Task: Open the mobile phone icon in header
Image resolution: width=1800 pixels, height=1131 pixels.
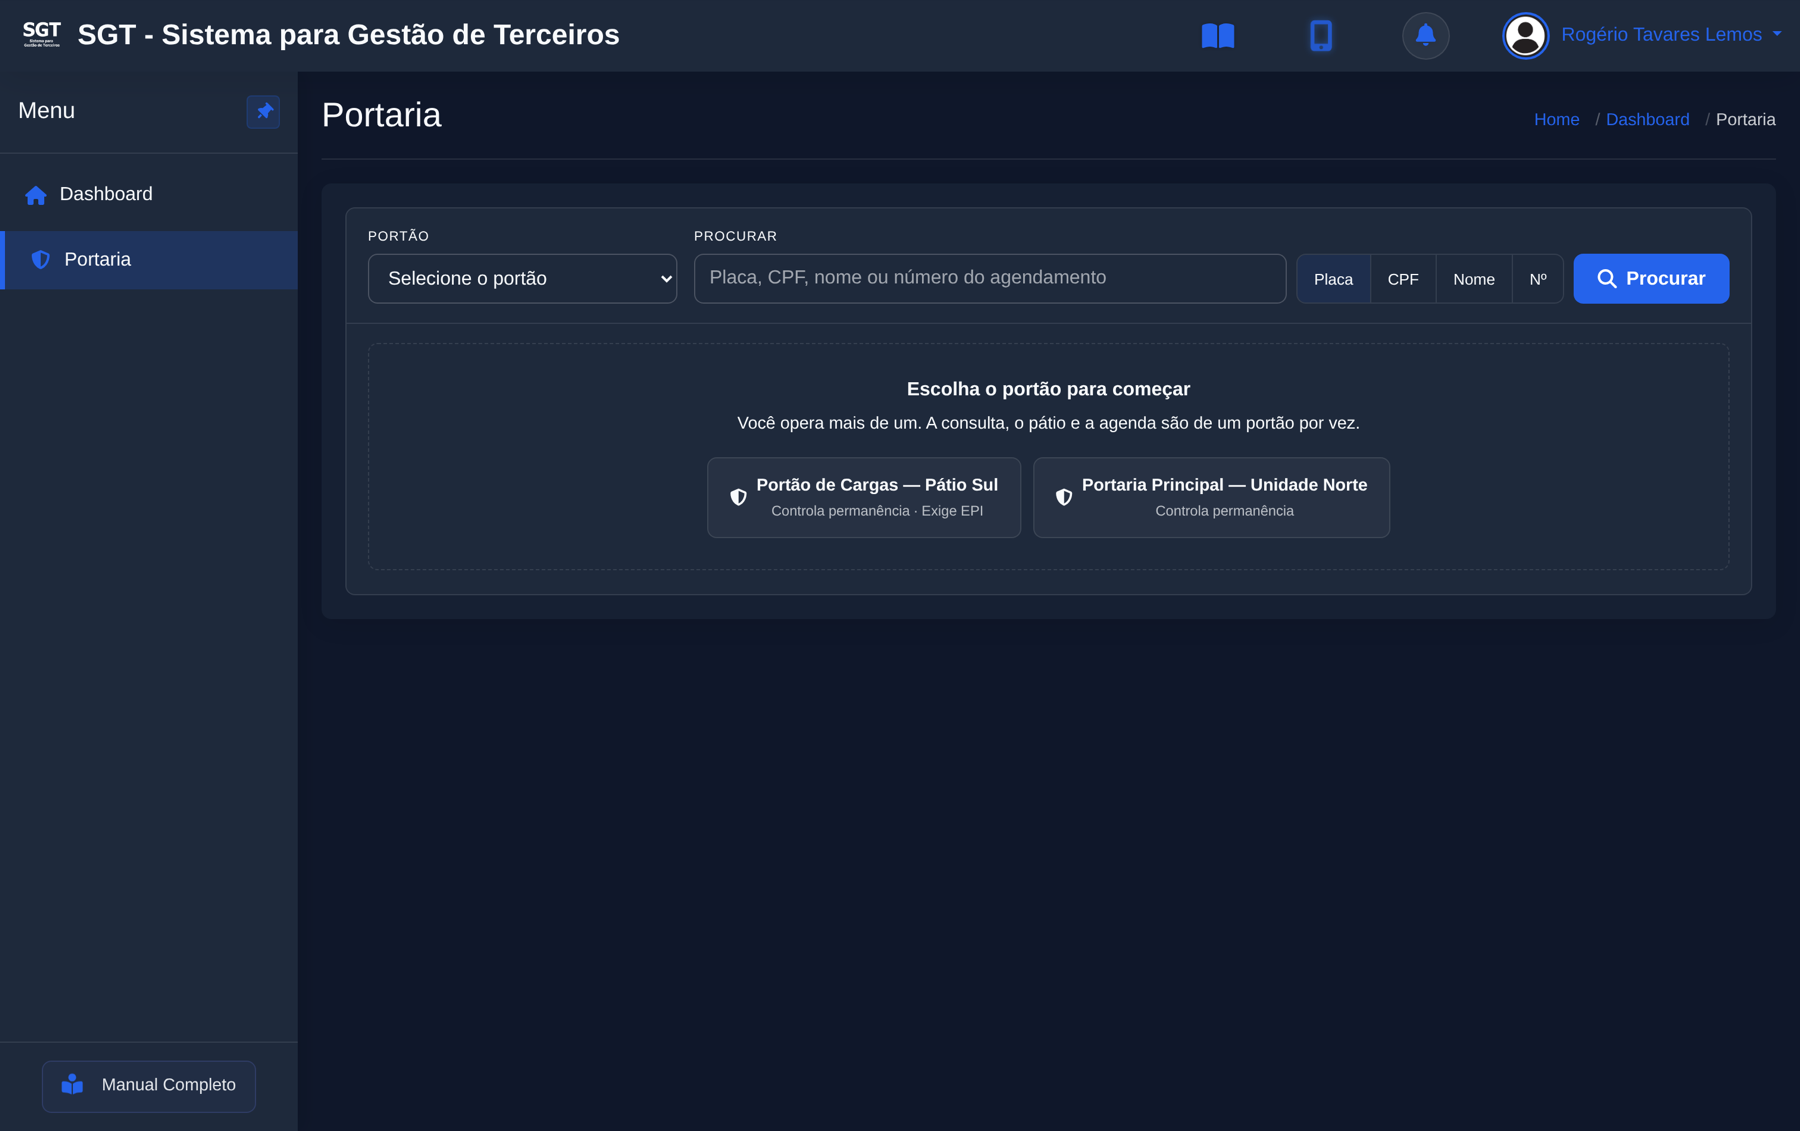Action: 1320,36
